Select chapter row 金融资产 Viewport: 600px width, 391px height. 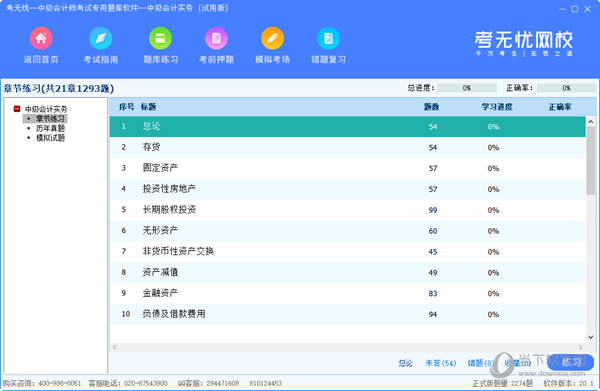tap(347, 293)
